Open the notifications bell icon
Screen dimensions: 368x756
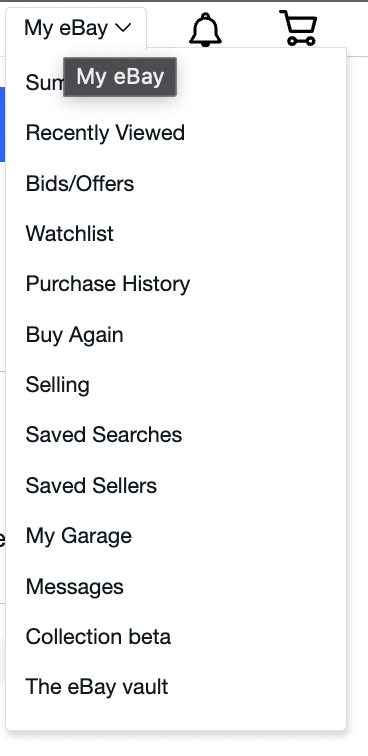(205, 29)
